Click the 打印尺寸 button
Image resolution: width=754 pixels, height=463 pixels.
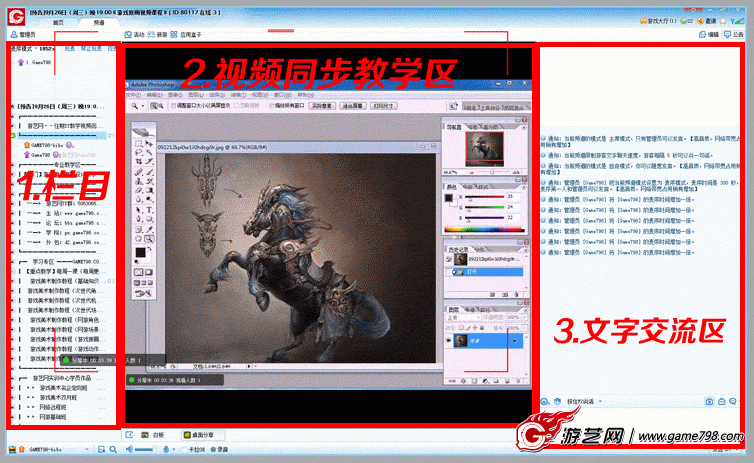pos(383,106)
